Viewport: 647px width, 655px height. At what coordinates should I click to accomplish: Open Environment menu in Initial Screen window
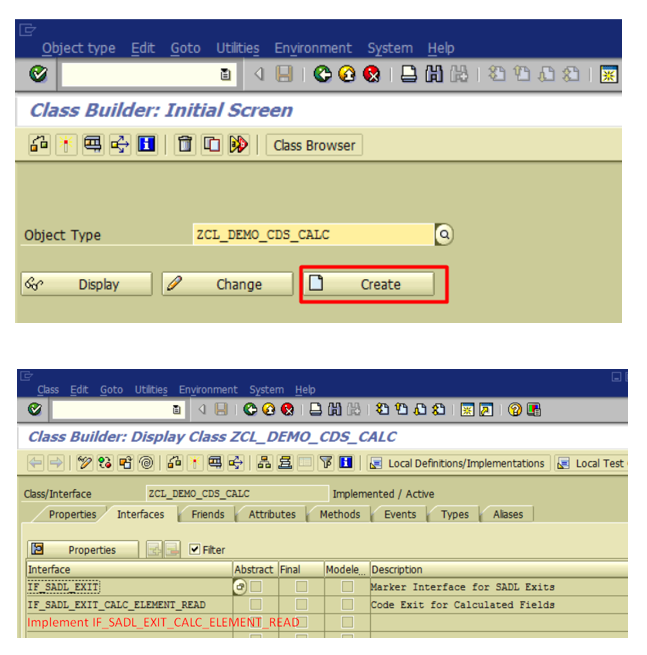tap(313, 48)
